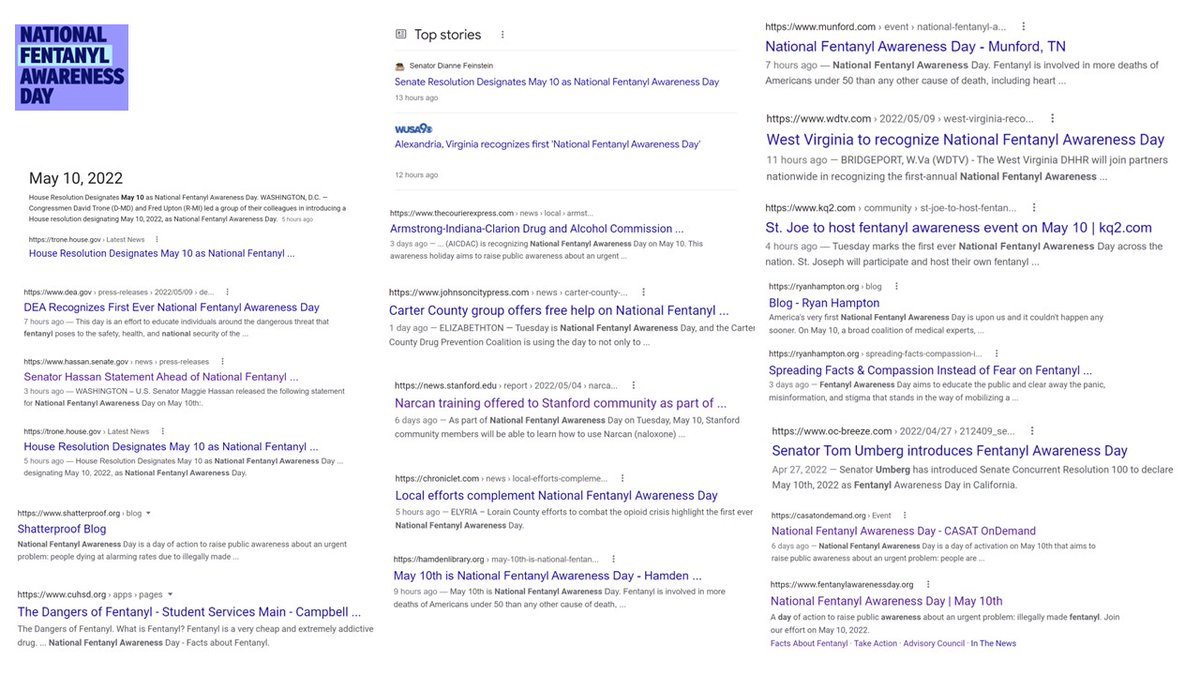
Task: Click the Take Action sitelink
Action: [x=876, y=644]
